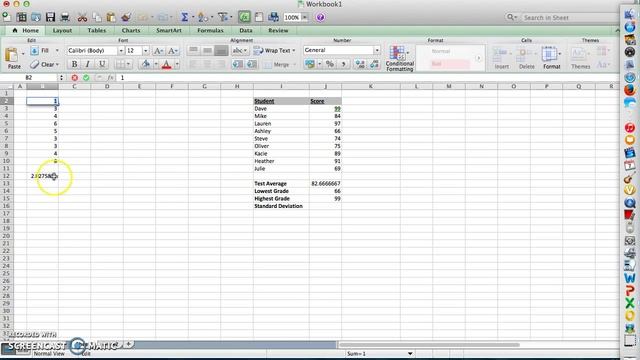
Task: Open PowerPoint from the Dock
Action: [x=630, y=291]
